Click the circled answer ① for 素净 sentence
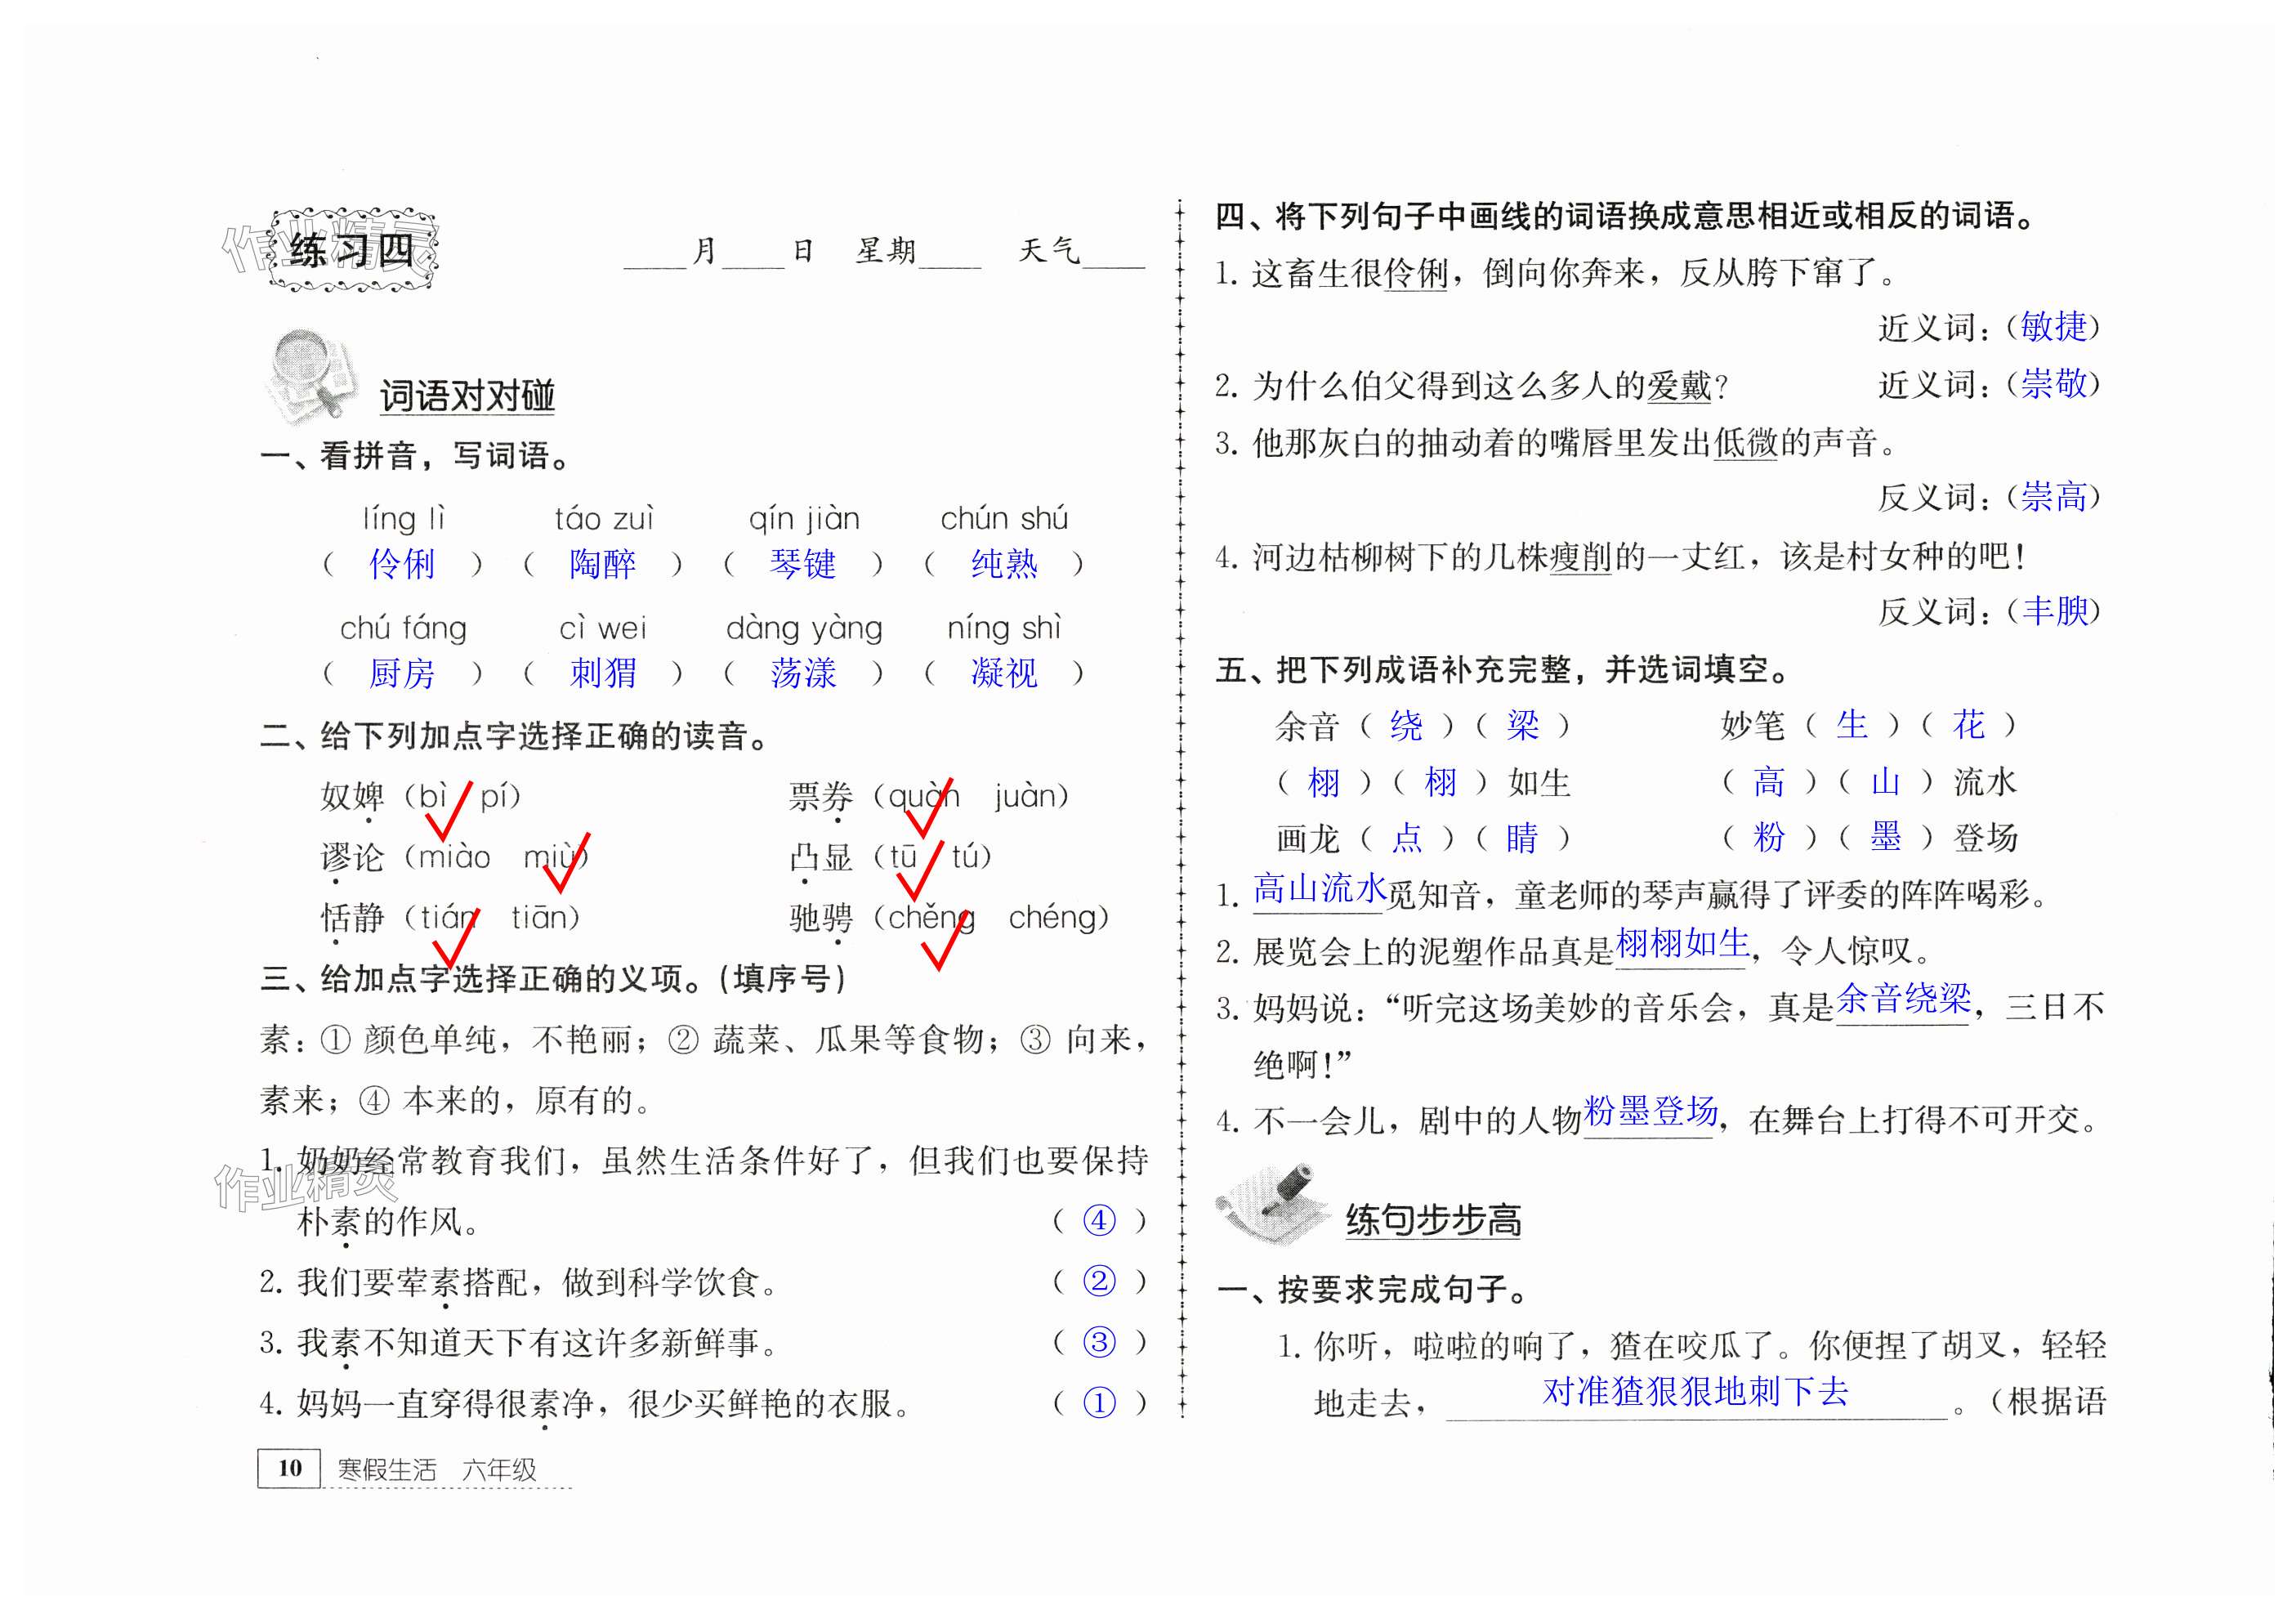2296x1619 pixels. [x=1099, y=1403]
